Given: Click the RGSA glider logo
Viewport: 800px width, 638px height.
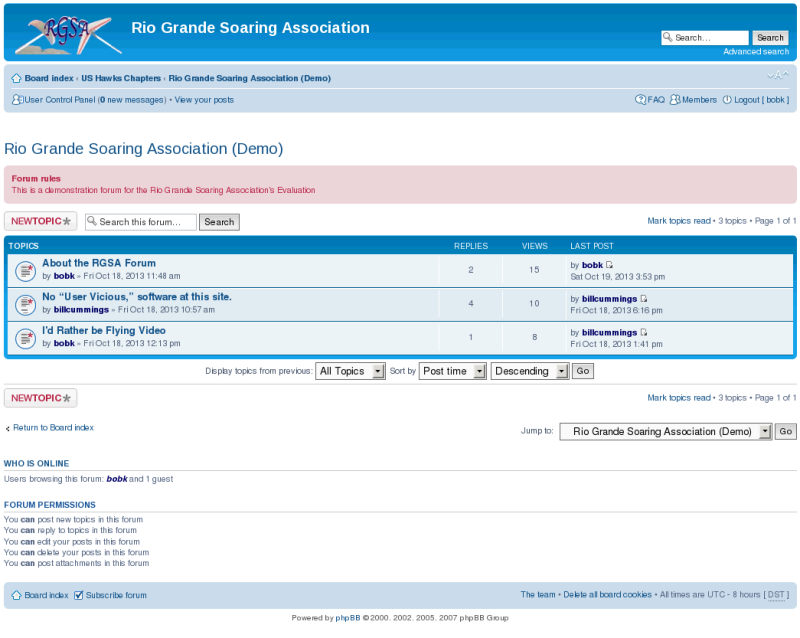Looking at the screenshot, I should pos(69,35).
